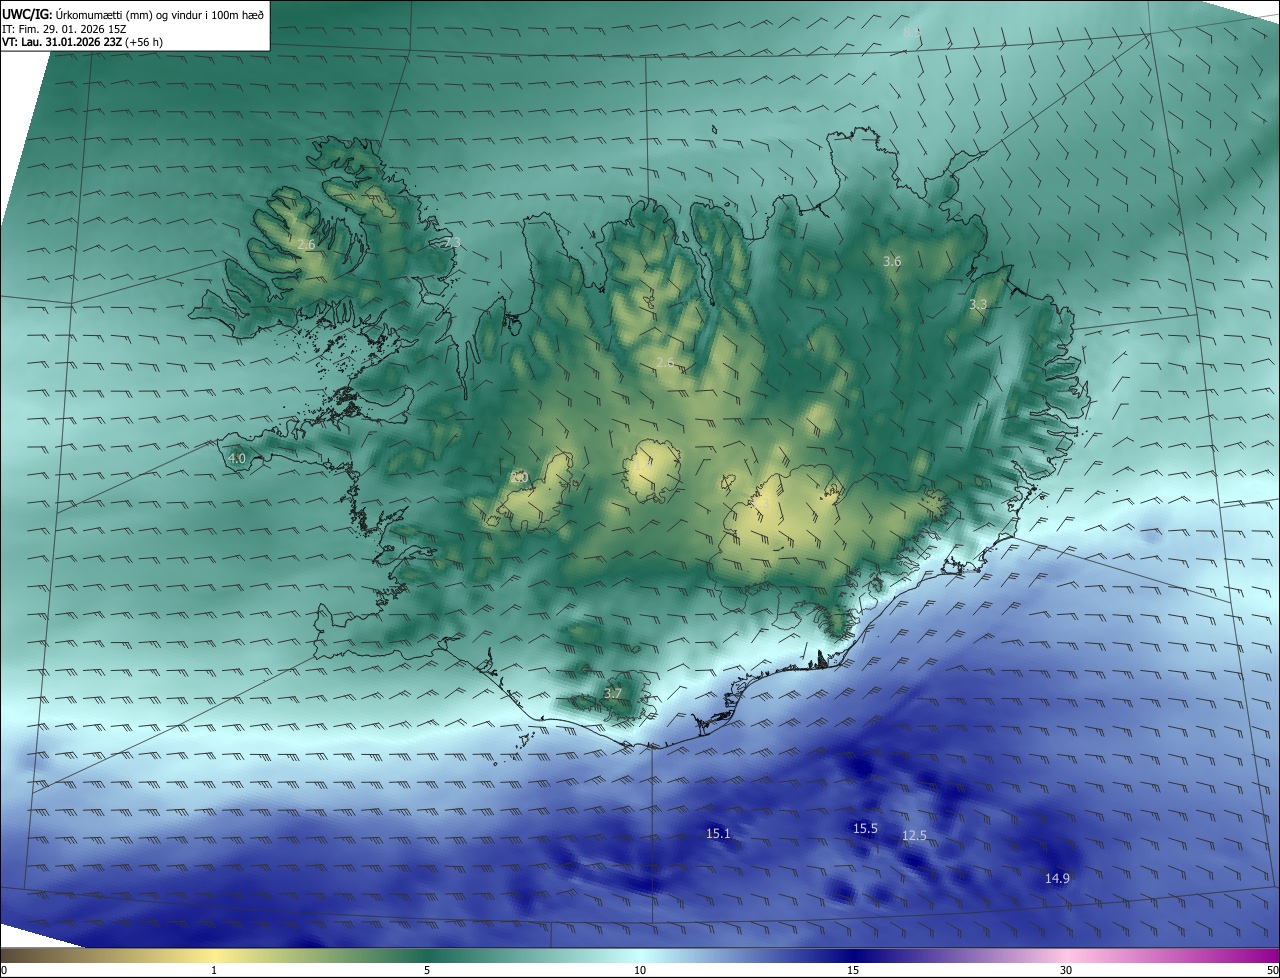The width and height of the screenshot is (1280, 978).
Task: Click the 10 label on the color scale
Action: 640,970
